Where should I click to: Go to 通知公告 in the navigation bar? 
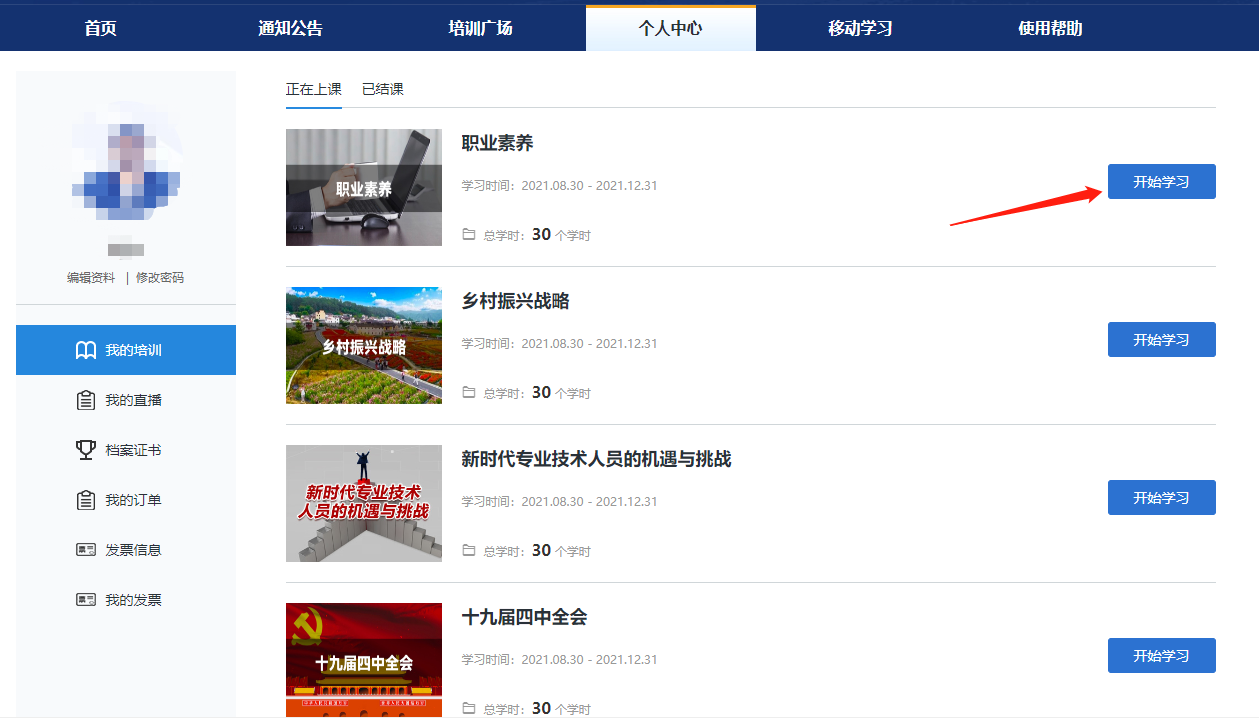pyautogui.click(x=290, y=28)
